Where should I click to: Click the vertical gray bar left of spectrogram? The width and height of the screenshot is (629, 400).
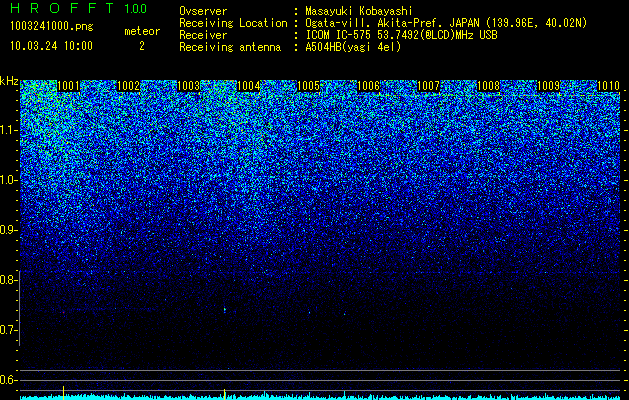[19, 308]
